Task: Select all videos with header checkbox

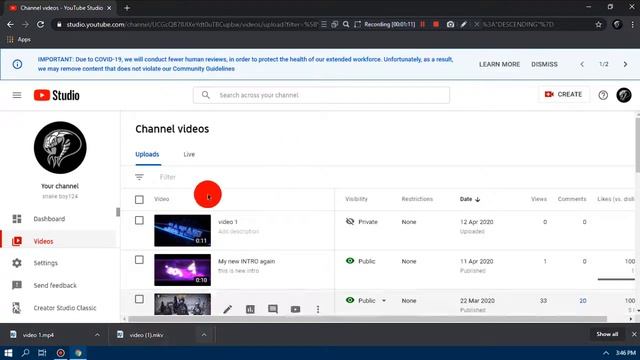Action: (x=139, y=200)
